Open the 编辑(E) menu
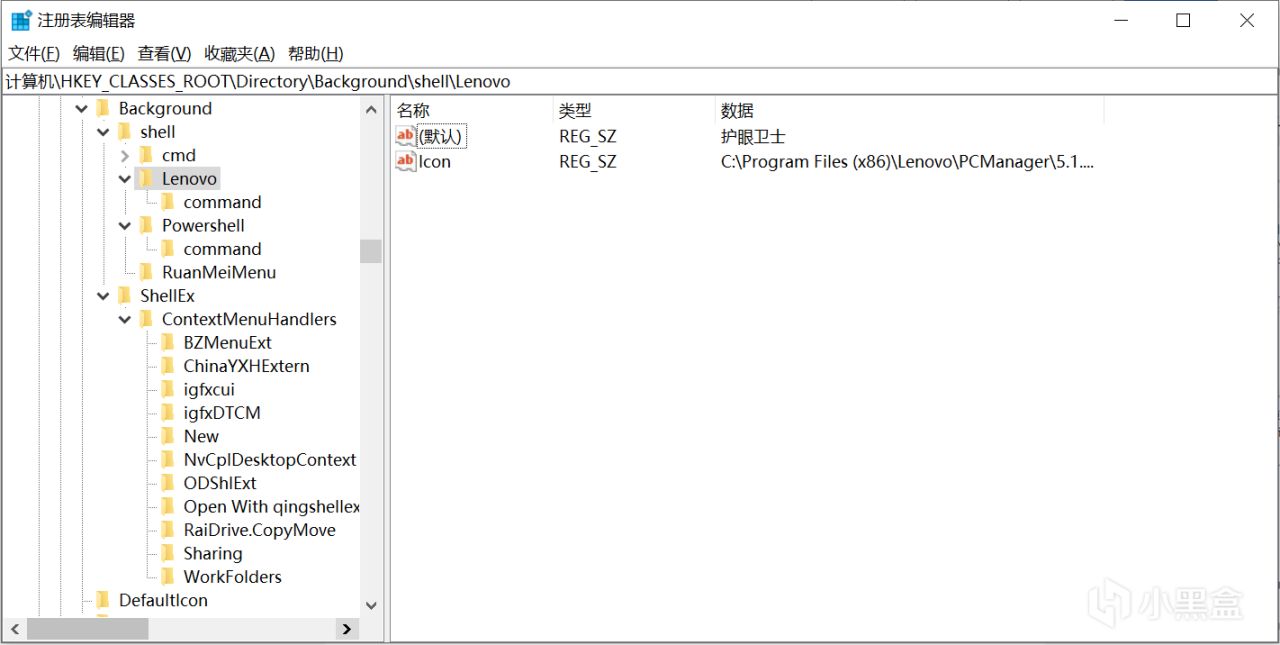The image size is (1280, 645). point(98,54)
